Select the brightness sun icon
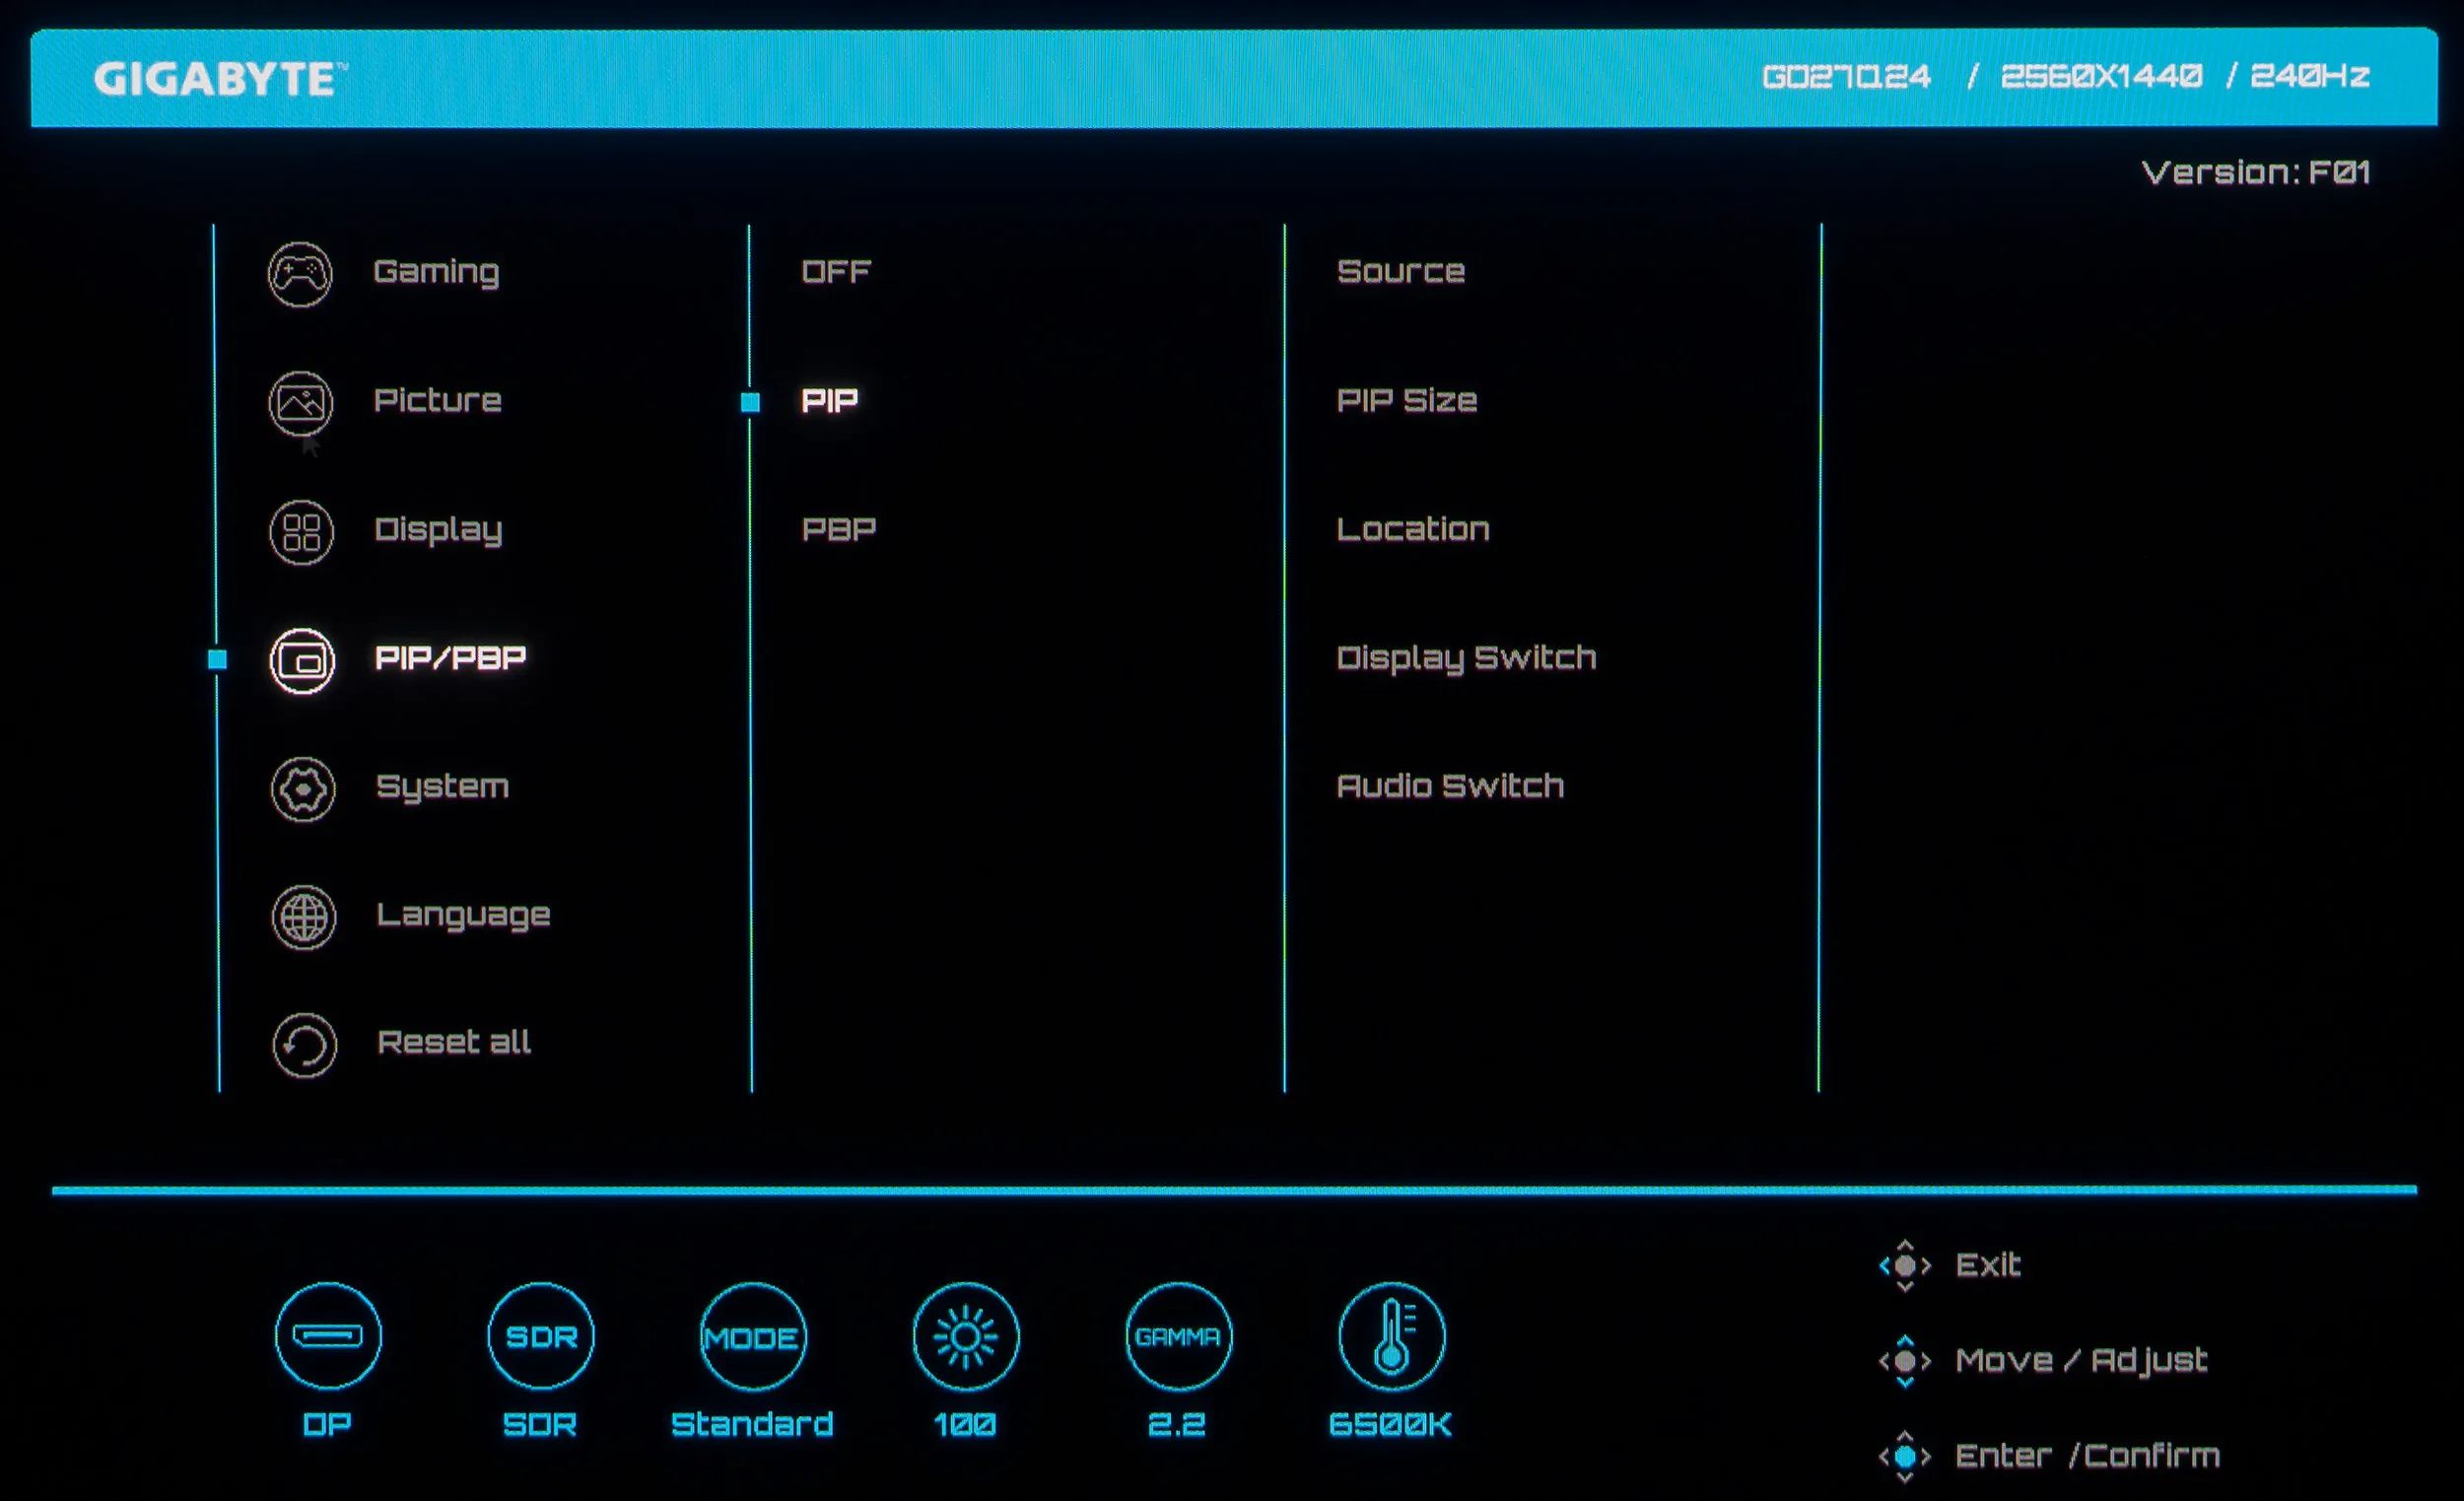 click(x=965, y=1336)
